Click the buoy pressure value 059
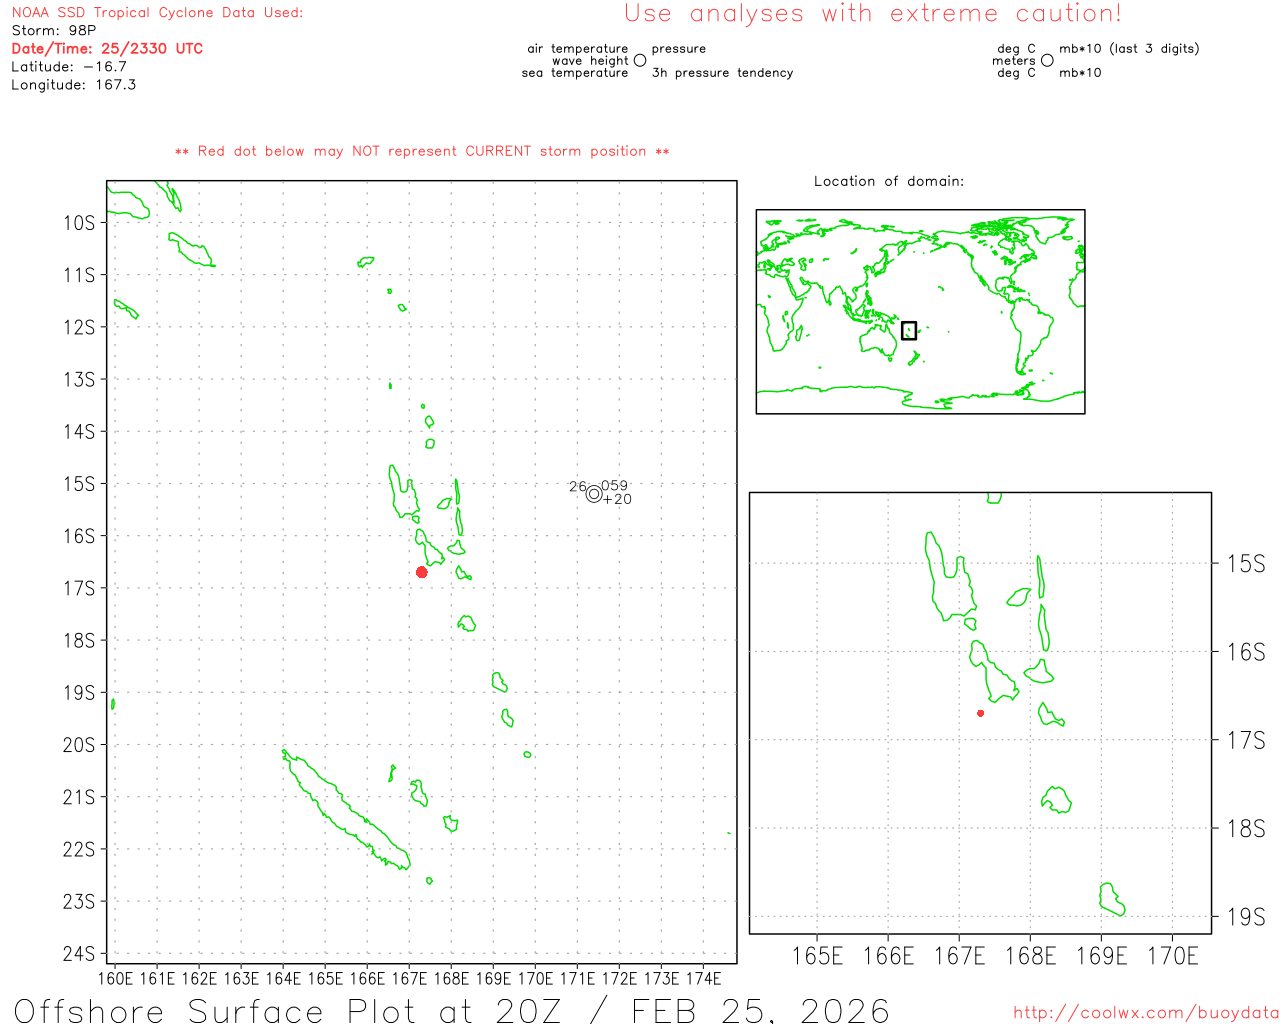Viewport: 1280px width, 1024px height. point(614,486)
